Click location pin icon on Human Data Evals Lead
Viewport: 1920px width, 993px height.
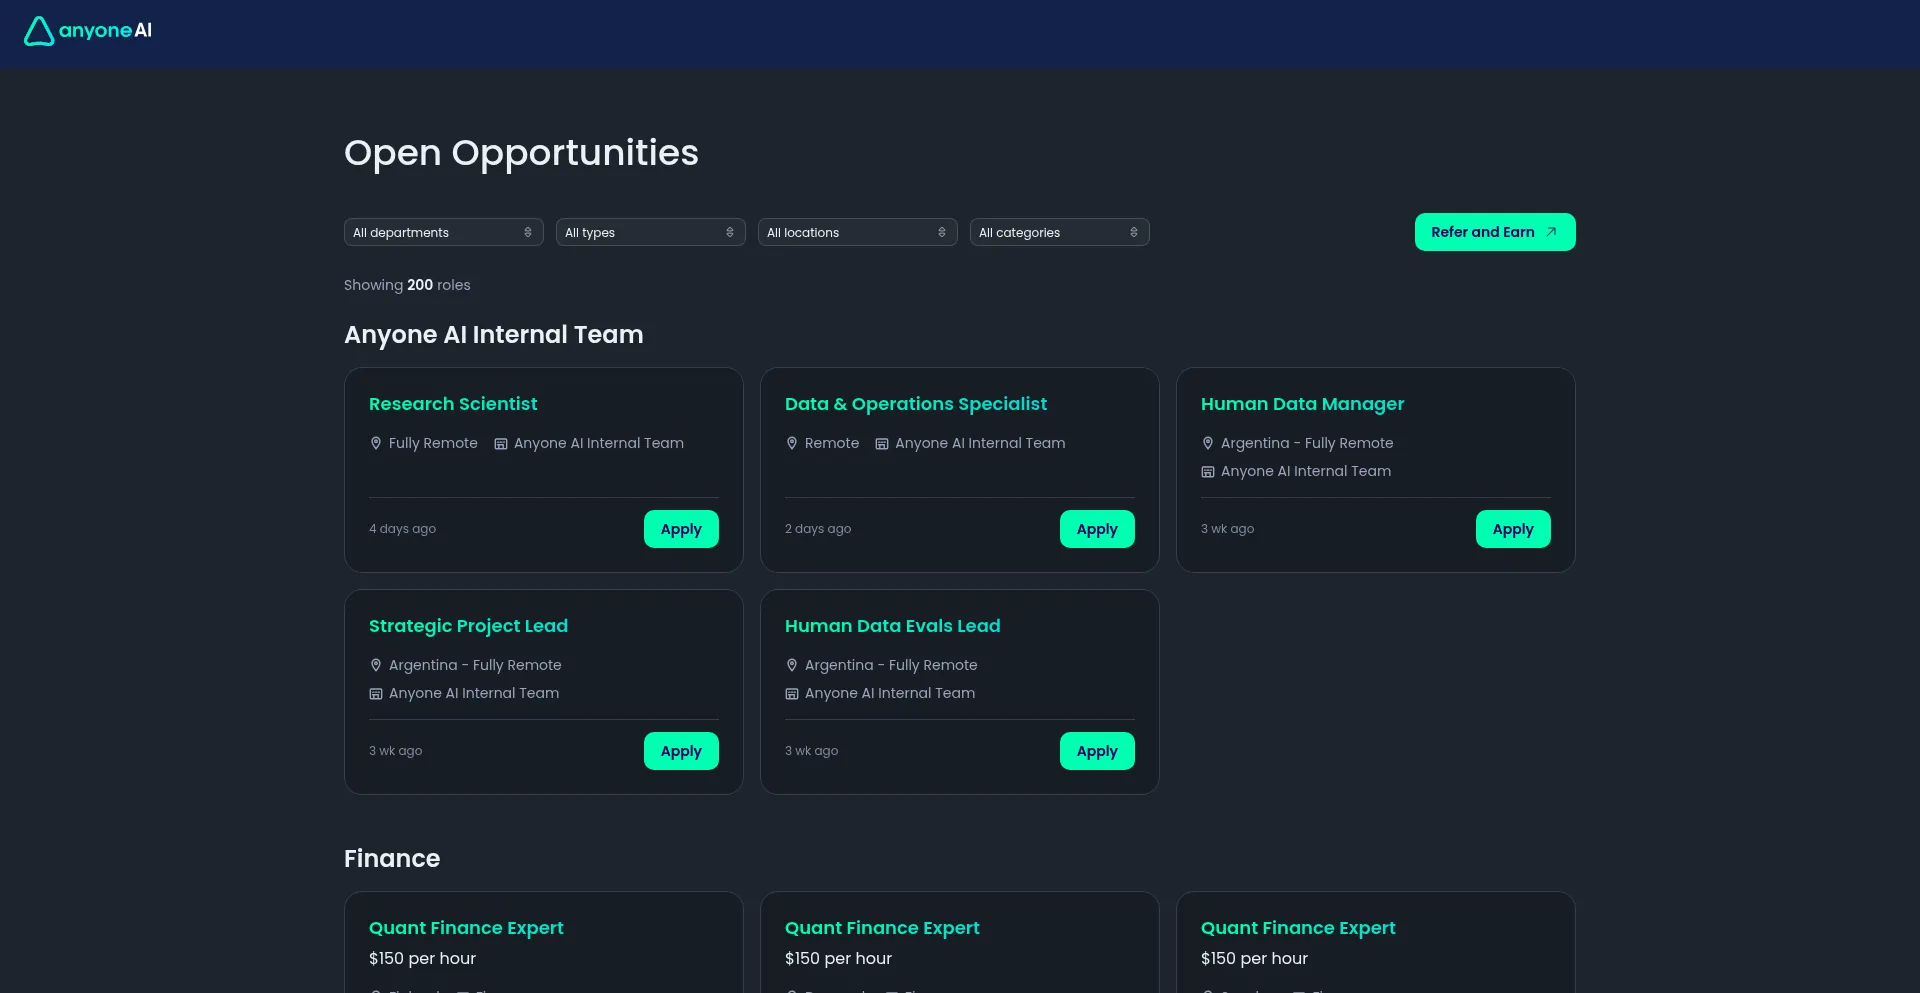[x=792, y=665]
